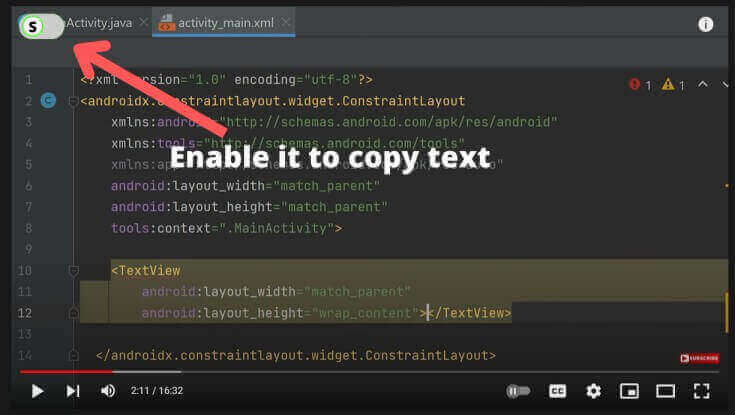Viewport: 735px width, 415px height.
Task: Click the <TextView tag text
Action: click(x=146, y=271)
